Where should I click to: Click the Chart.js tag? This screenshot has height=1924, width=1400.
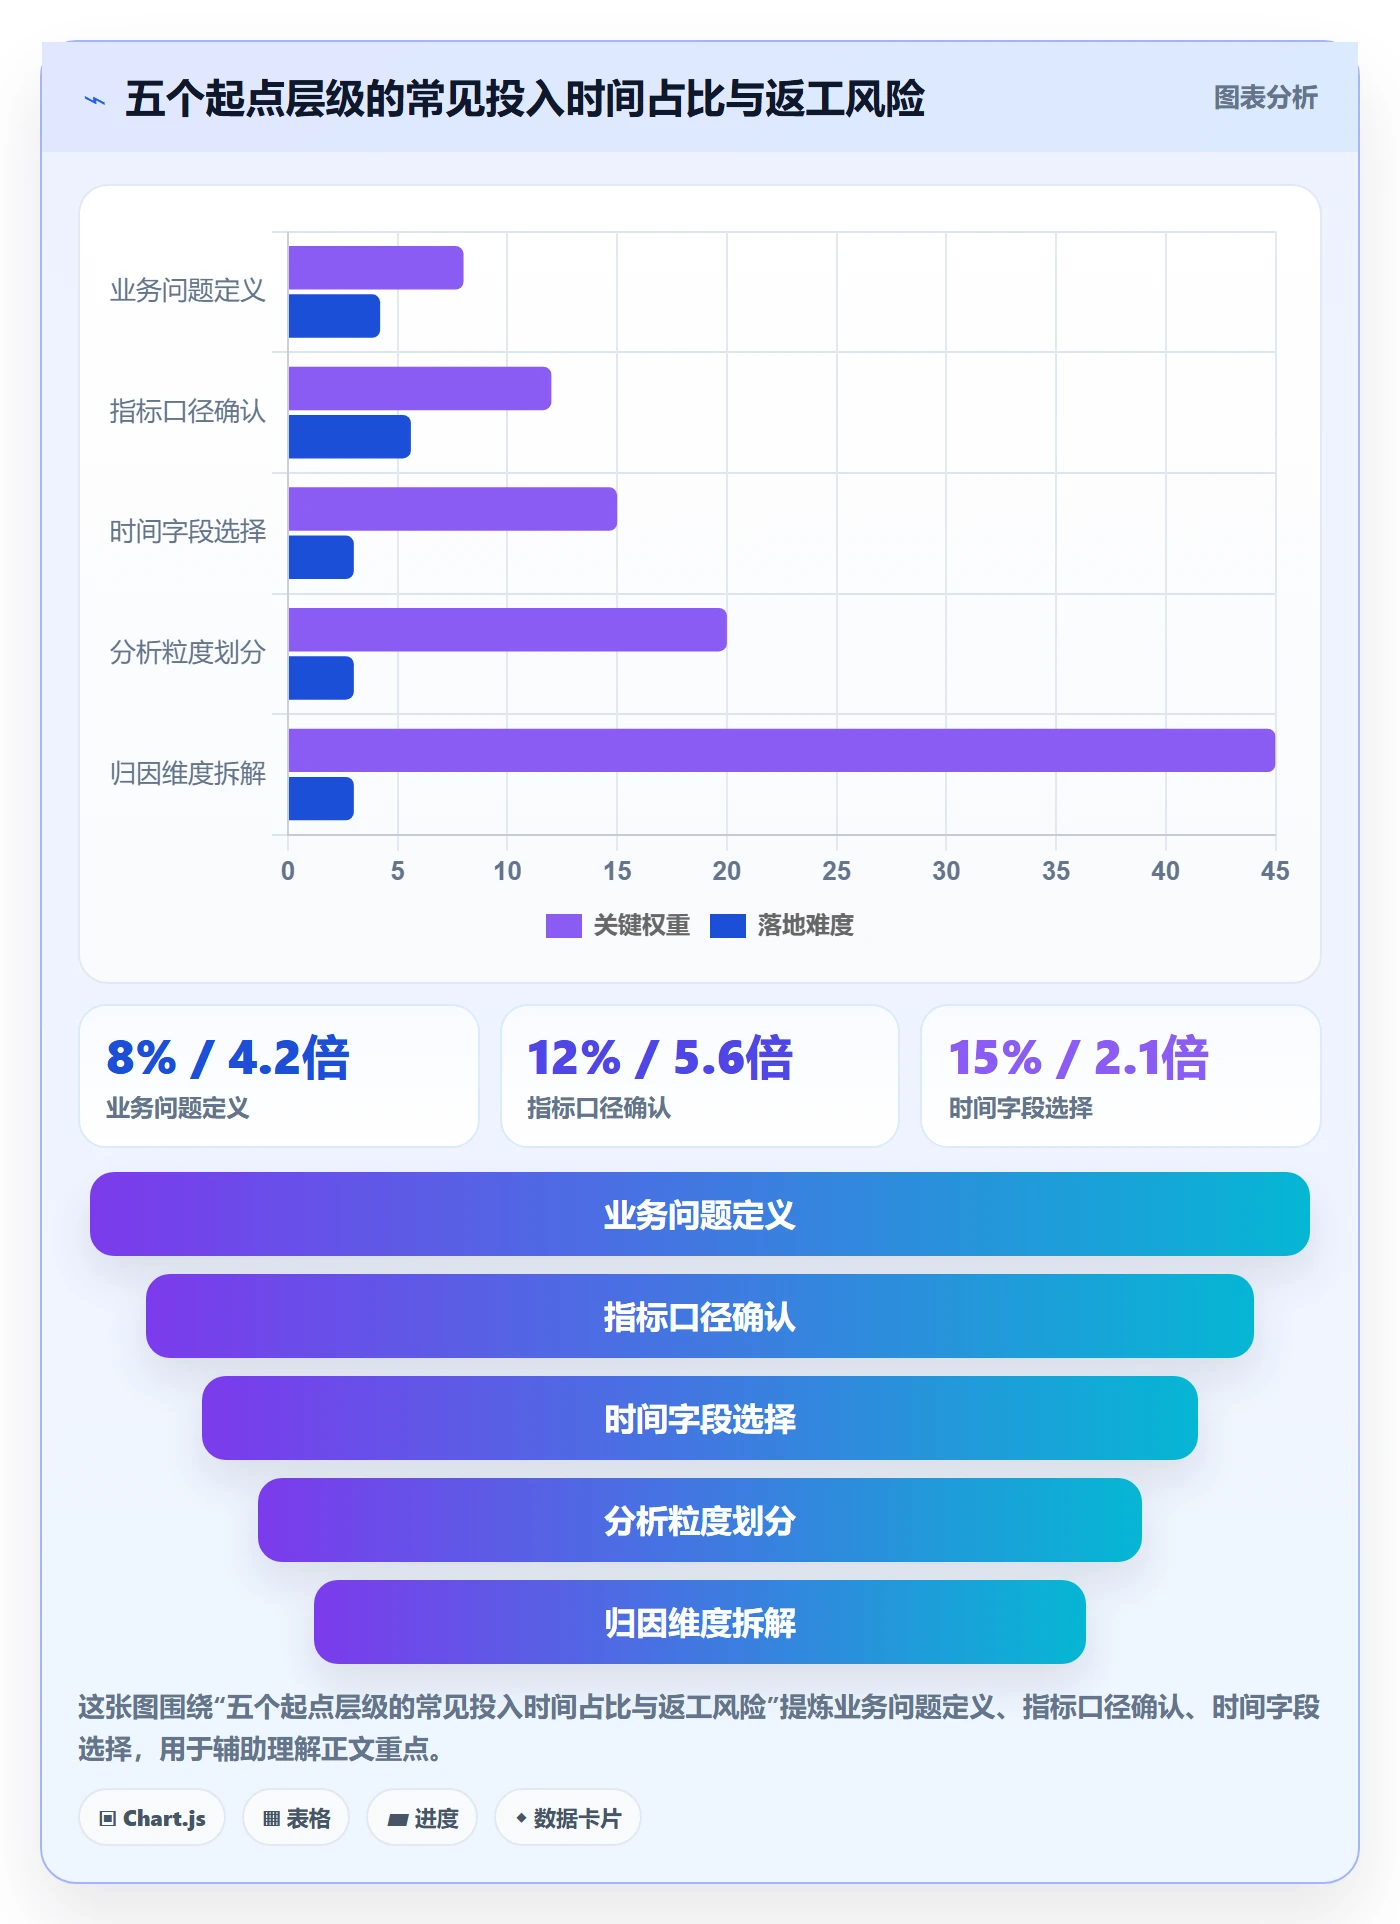pyautogui.click(x=152, y=1818)
